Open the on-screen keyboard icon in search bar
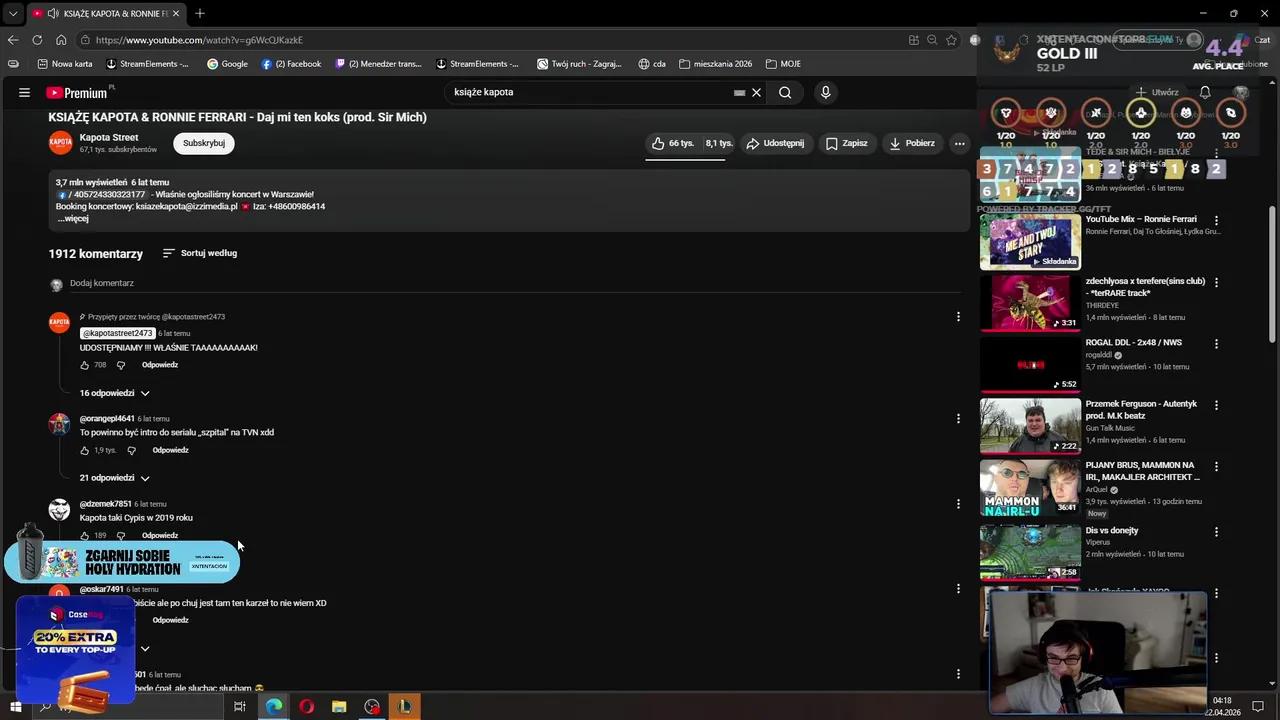The image size is (1280, 720). [x=739, y=92]
